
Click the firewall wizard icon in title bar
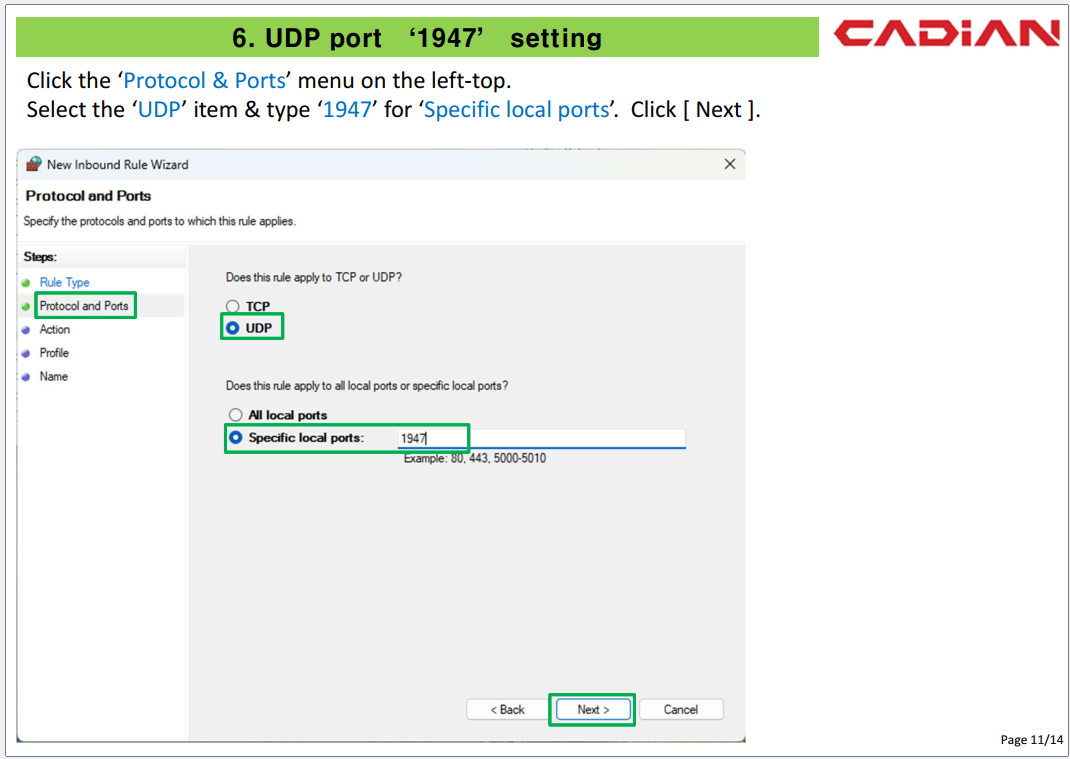(x=34, y=164)
